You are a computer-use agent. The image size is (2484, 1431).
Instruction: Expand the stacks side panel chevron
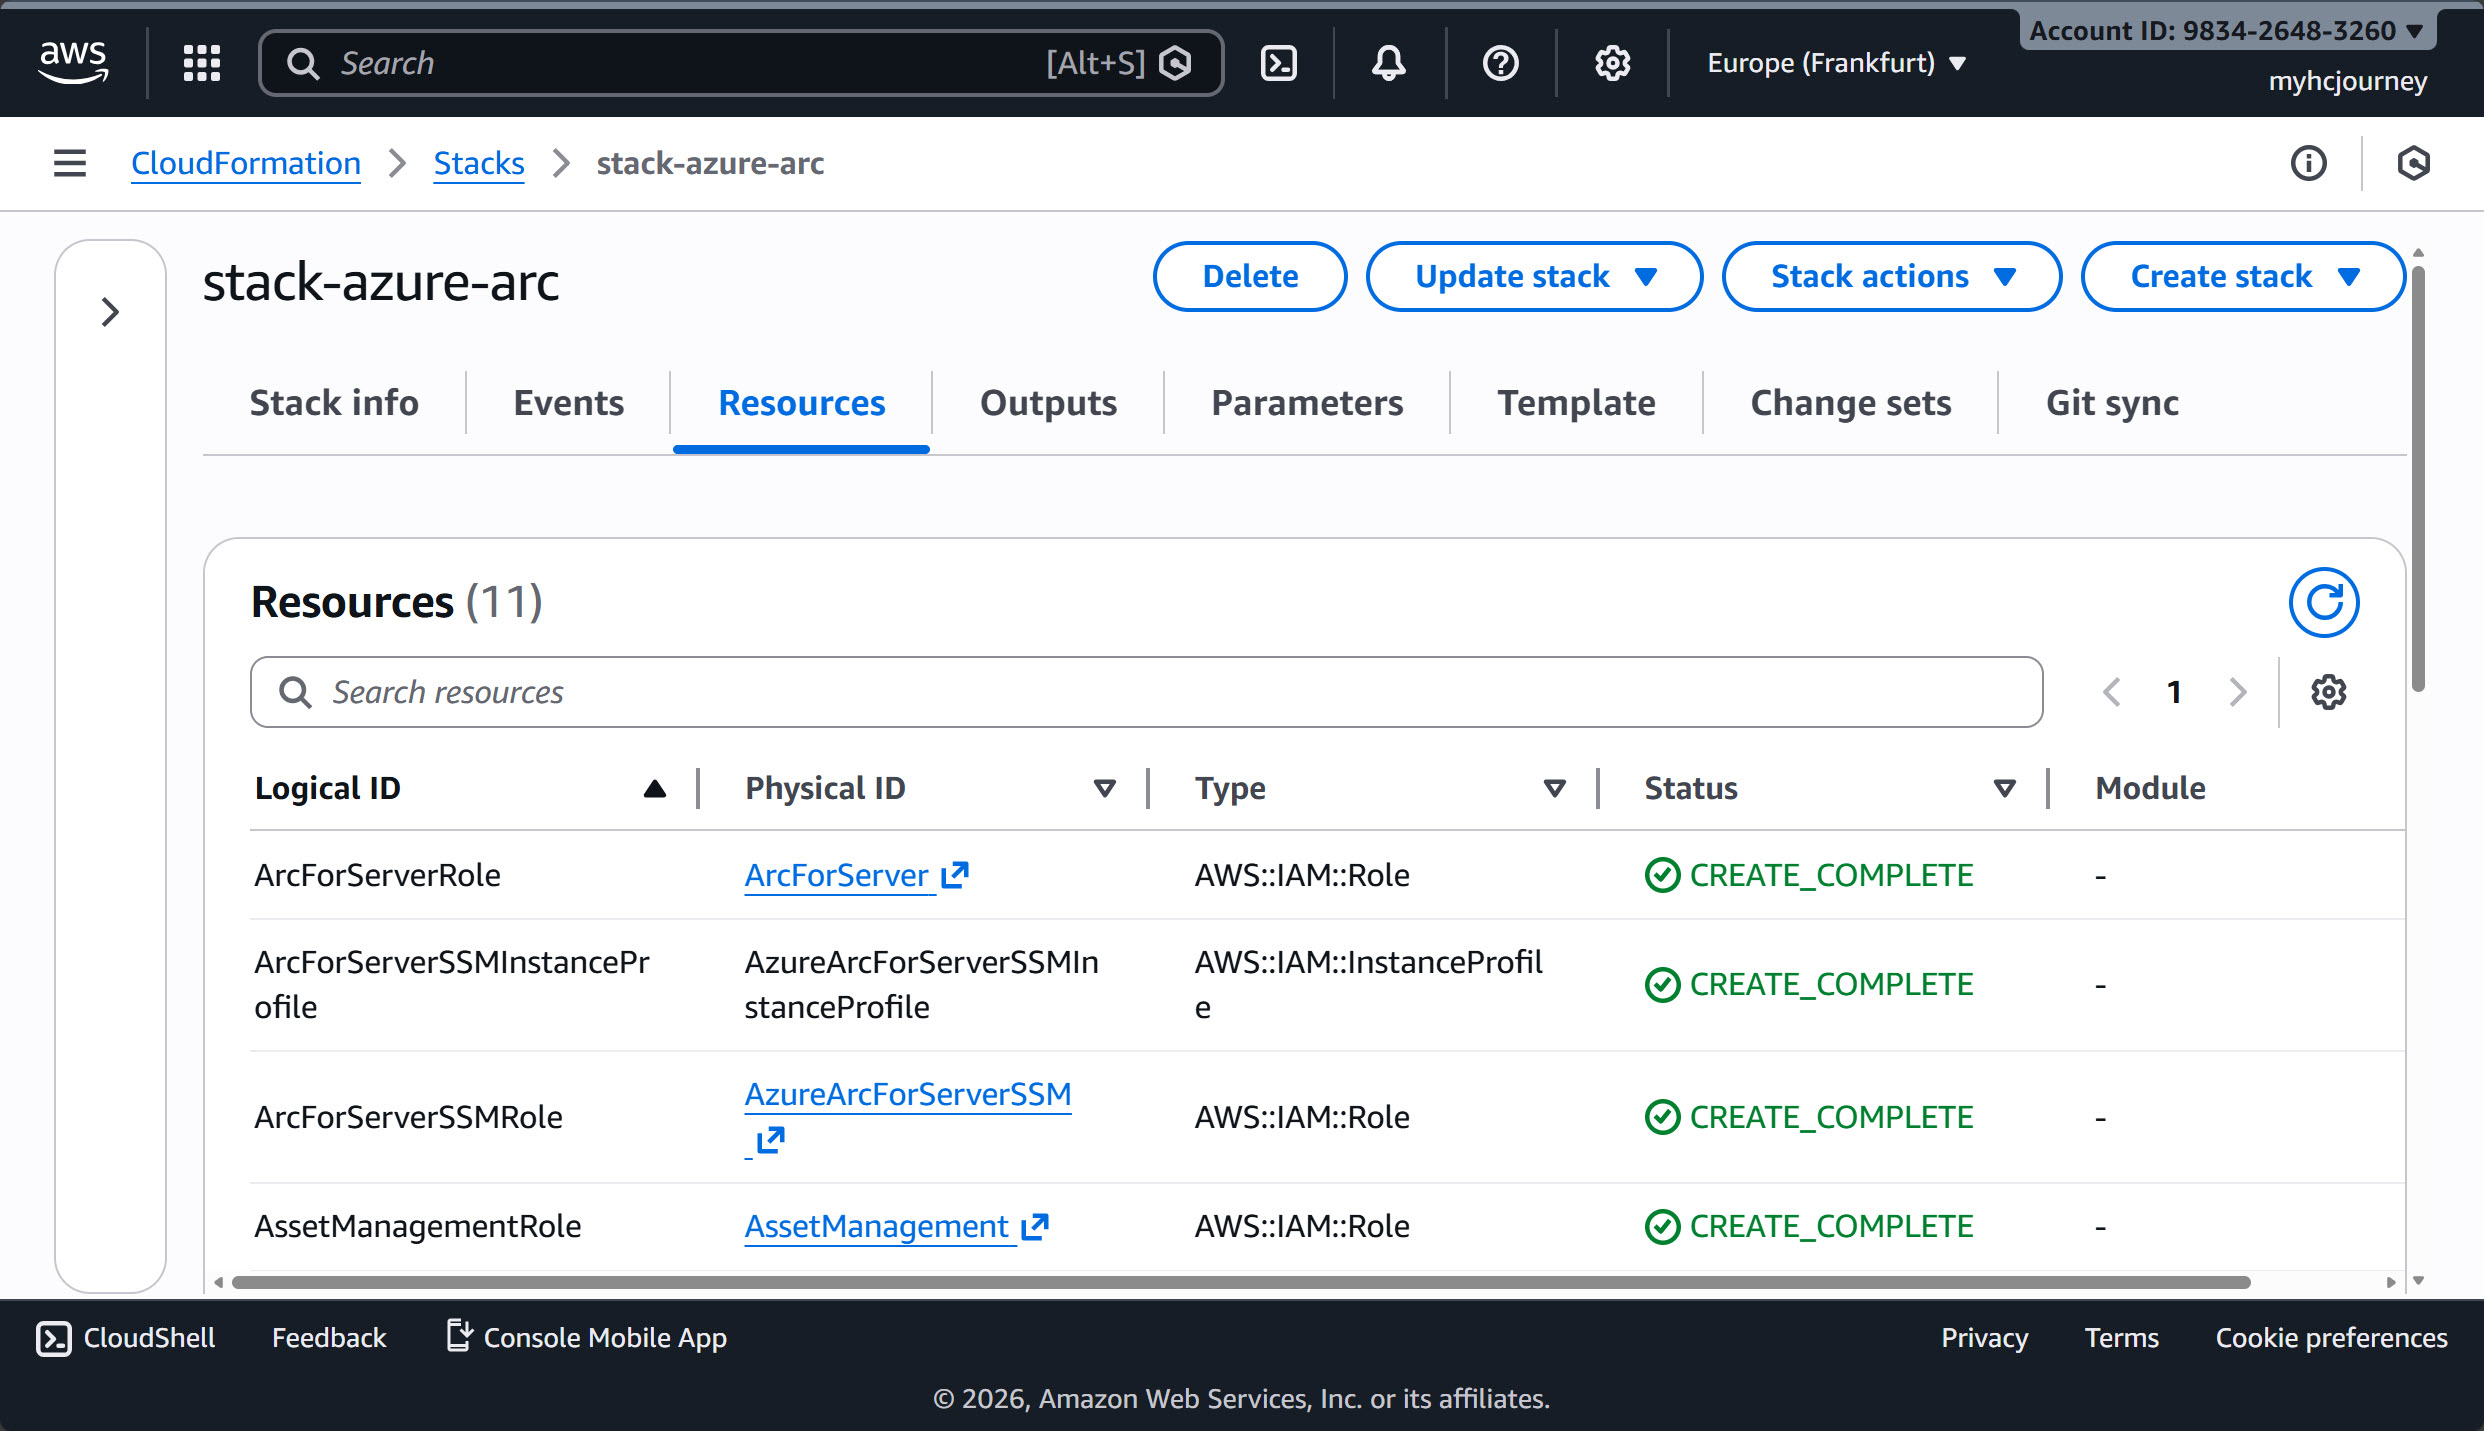[x=110, y=312]
